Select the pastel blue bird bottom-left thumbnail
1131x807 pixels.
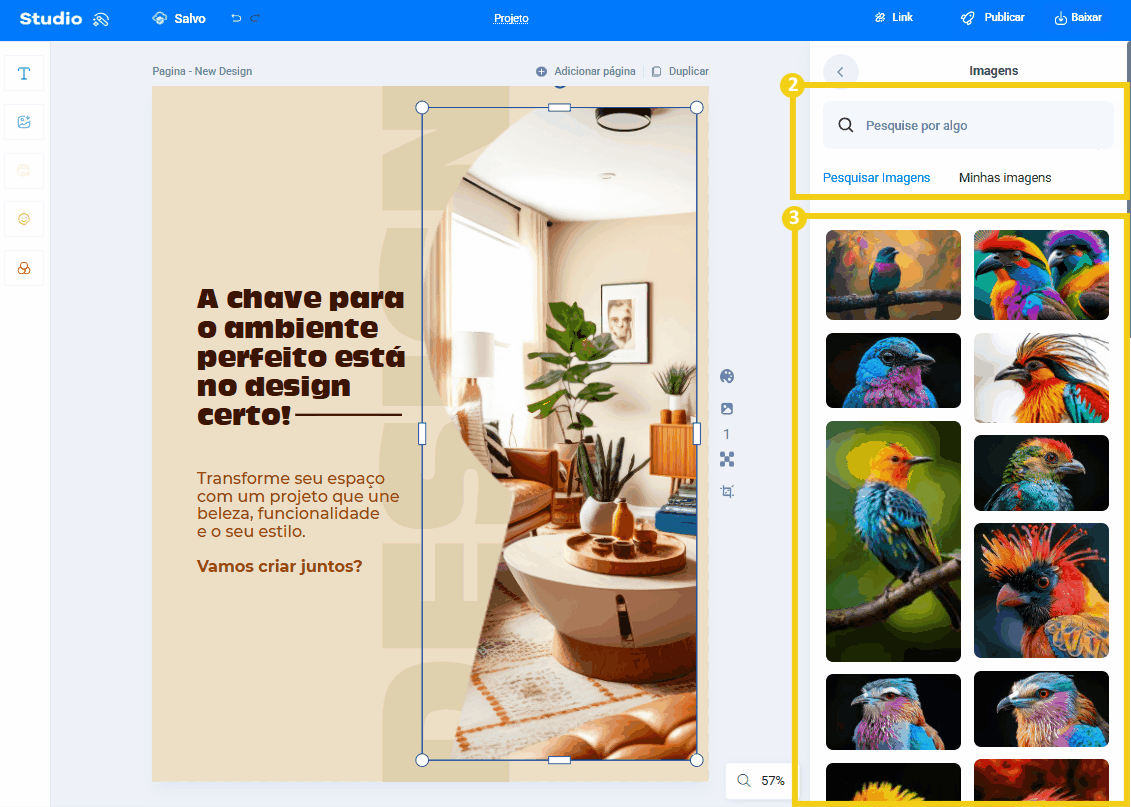click(x=893, y=712)
